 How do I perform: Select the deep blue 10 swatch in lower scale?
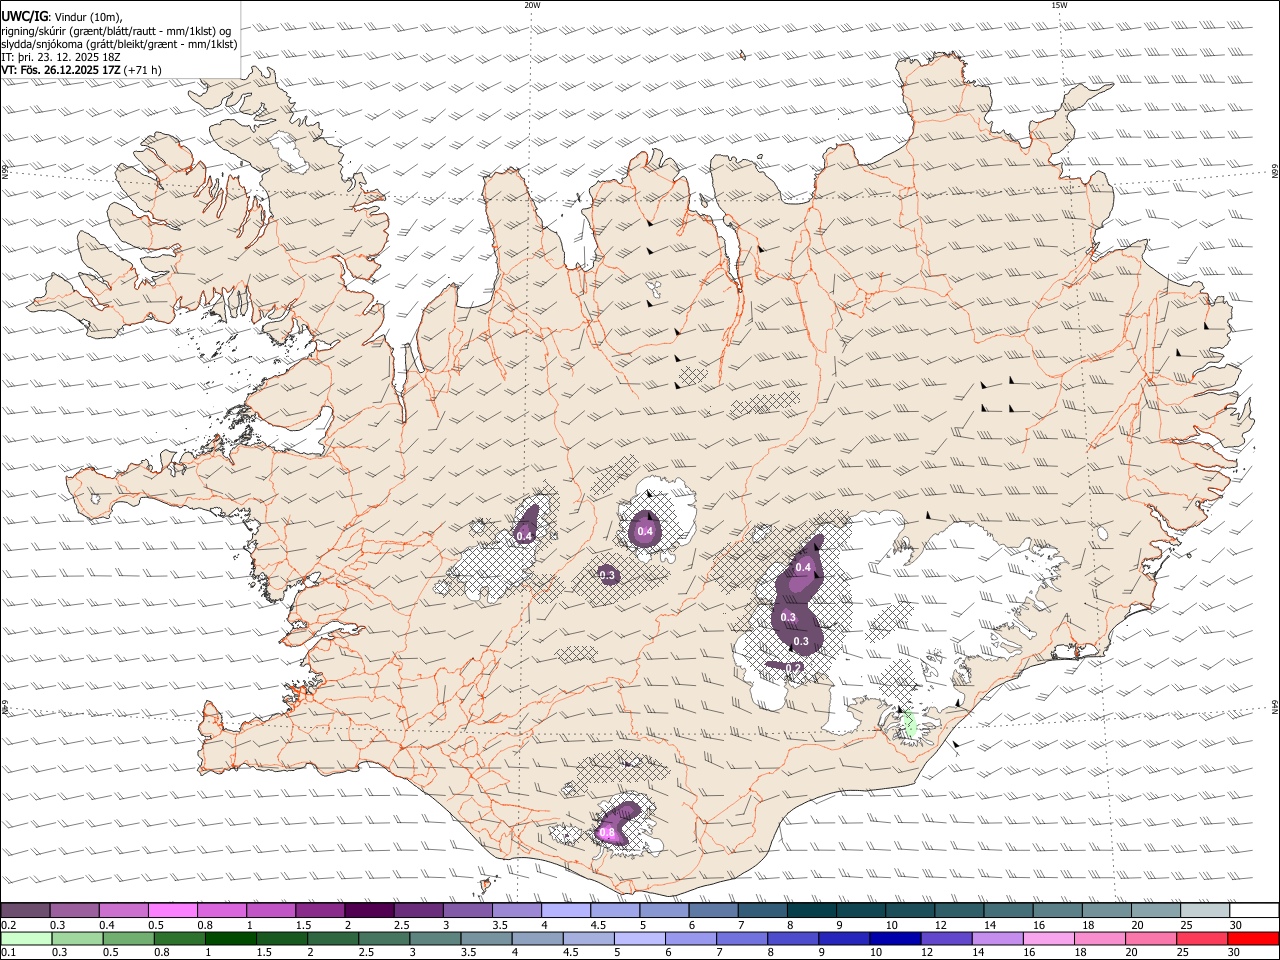tap(895, 938)
